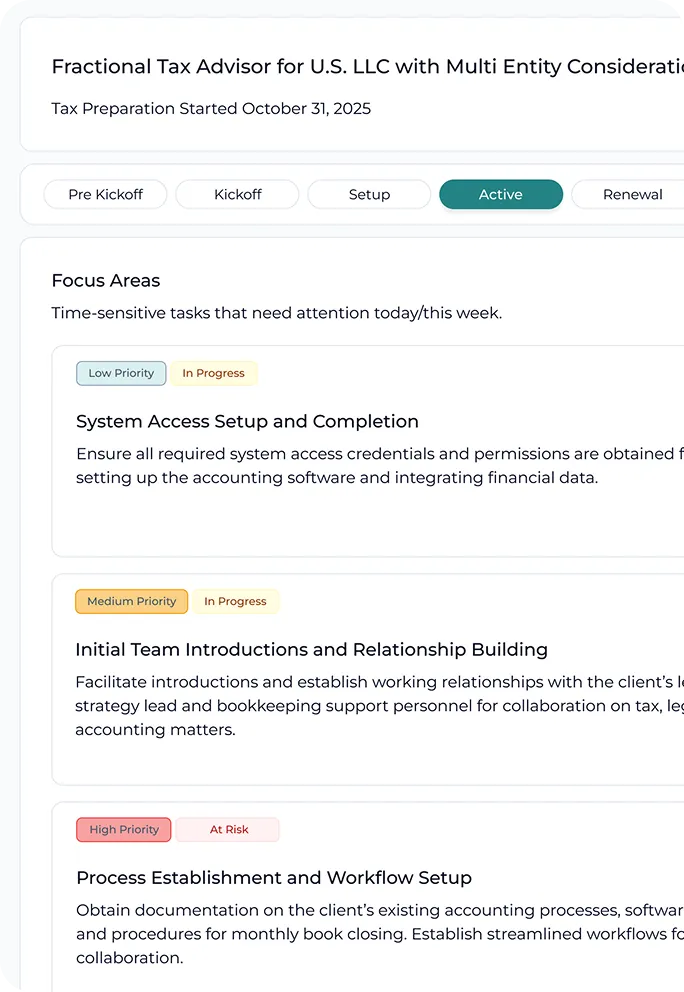This screenshot has height=992, width=684.
Task: Select the Kickoff stage tab
Action: [x=237, y=194]
